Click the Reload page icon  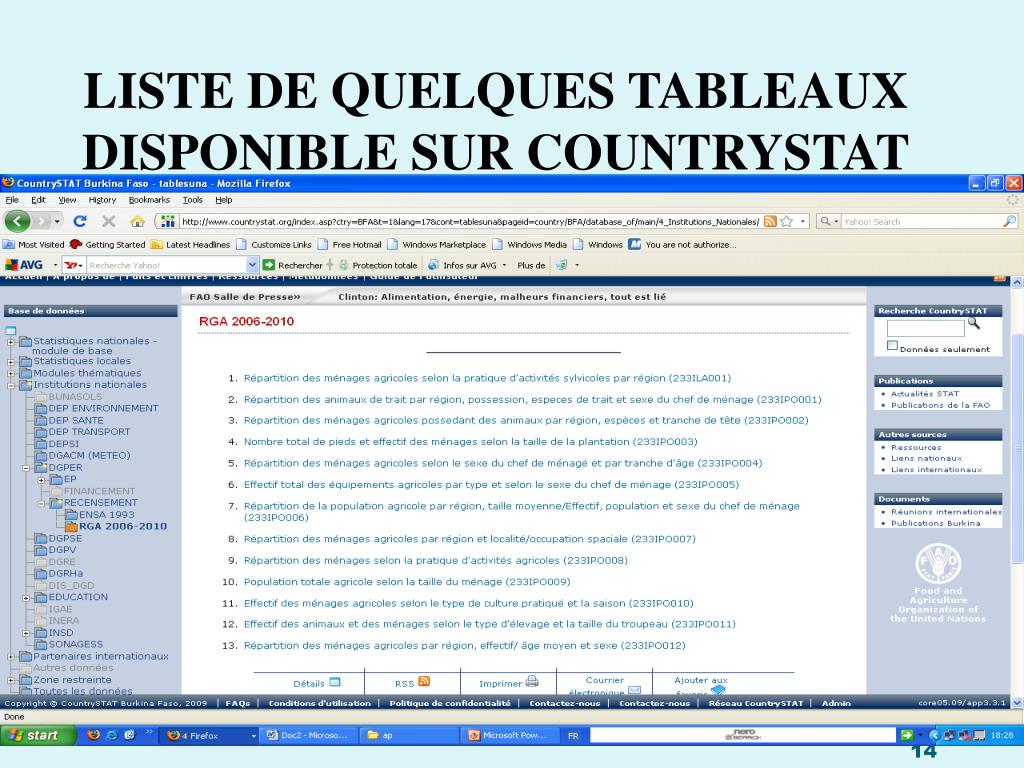click(80, 221)
